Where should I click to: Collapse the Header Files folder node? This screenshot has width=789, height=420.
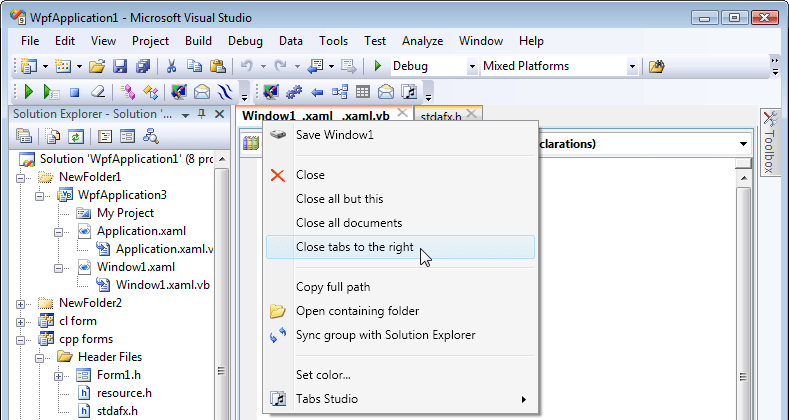point(40,358)
